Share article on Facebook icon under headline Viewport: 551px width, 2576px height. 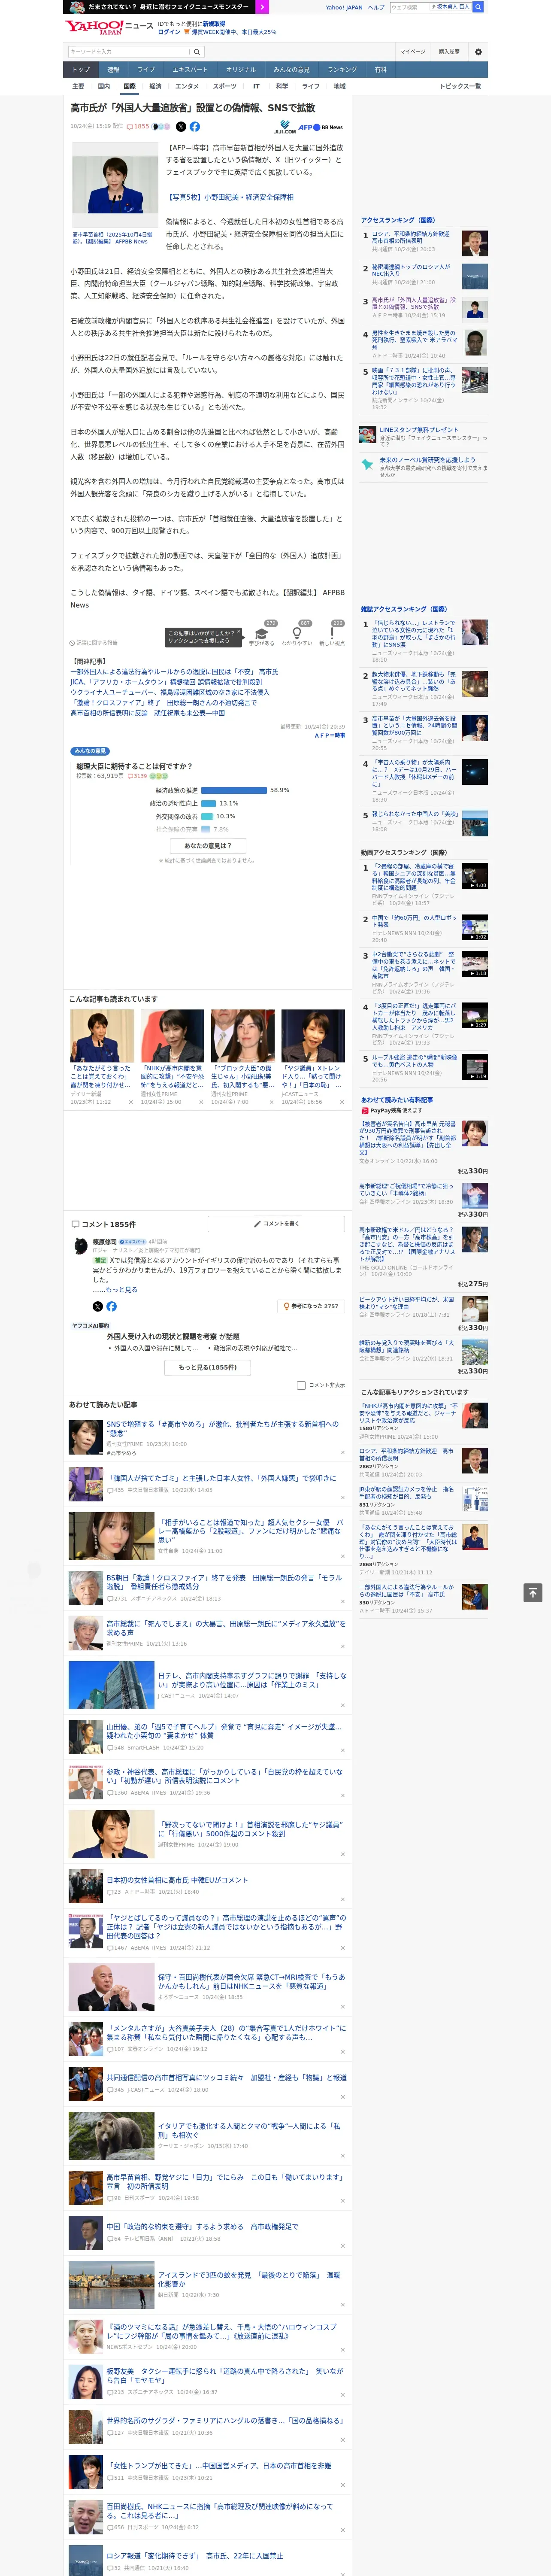click(x=195, y=127)
